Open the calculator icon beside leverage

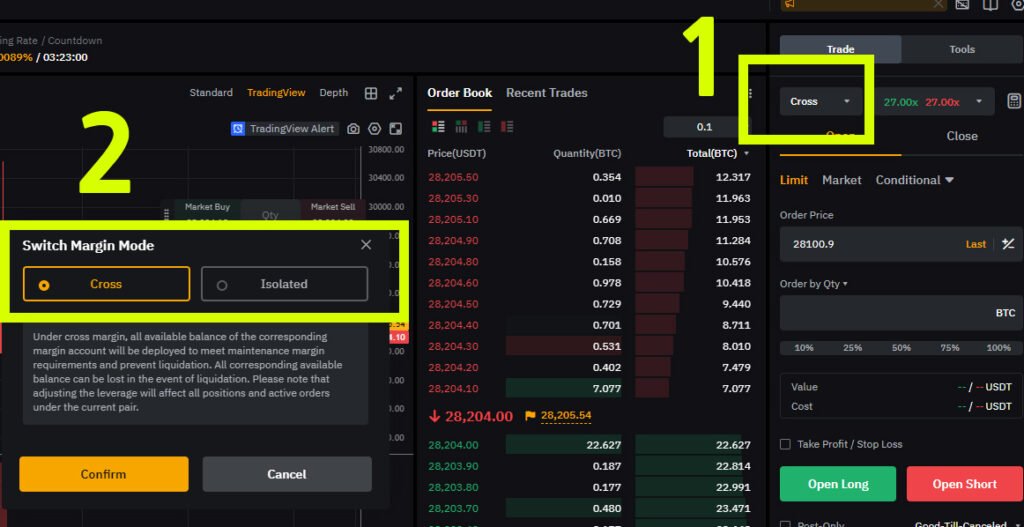tap(1014, 101)
